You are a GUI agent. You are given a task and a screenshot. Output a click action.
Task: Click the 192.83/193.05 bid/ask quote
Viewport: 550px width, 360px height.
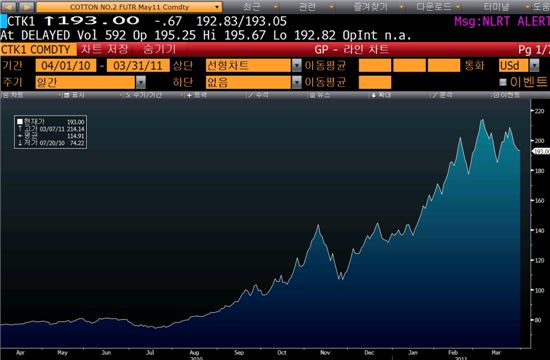click(x=241, y=21)
